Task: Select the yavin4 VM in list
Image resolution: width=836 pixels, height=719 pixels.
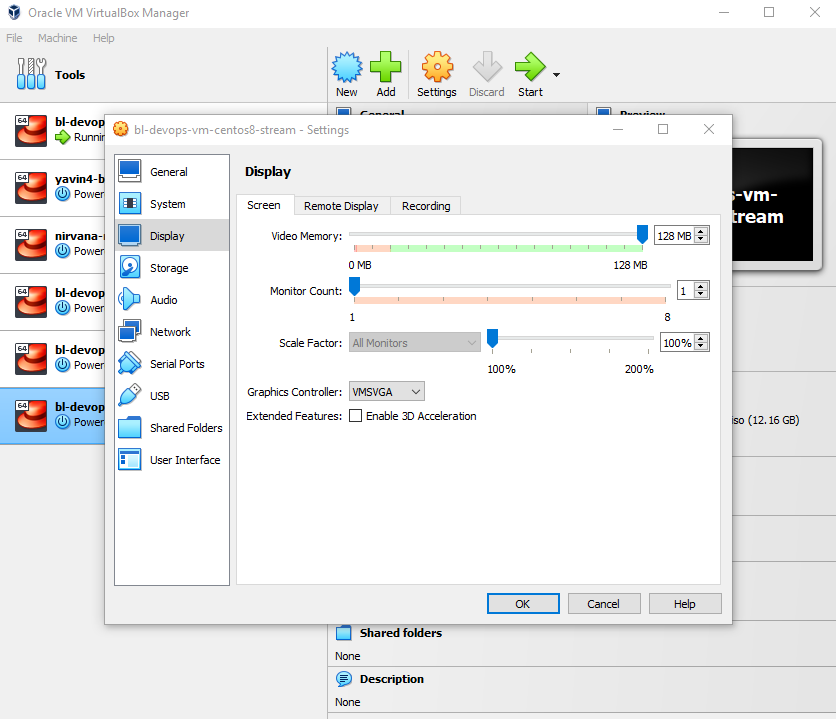Action: [x=52, y=188]
